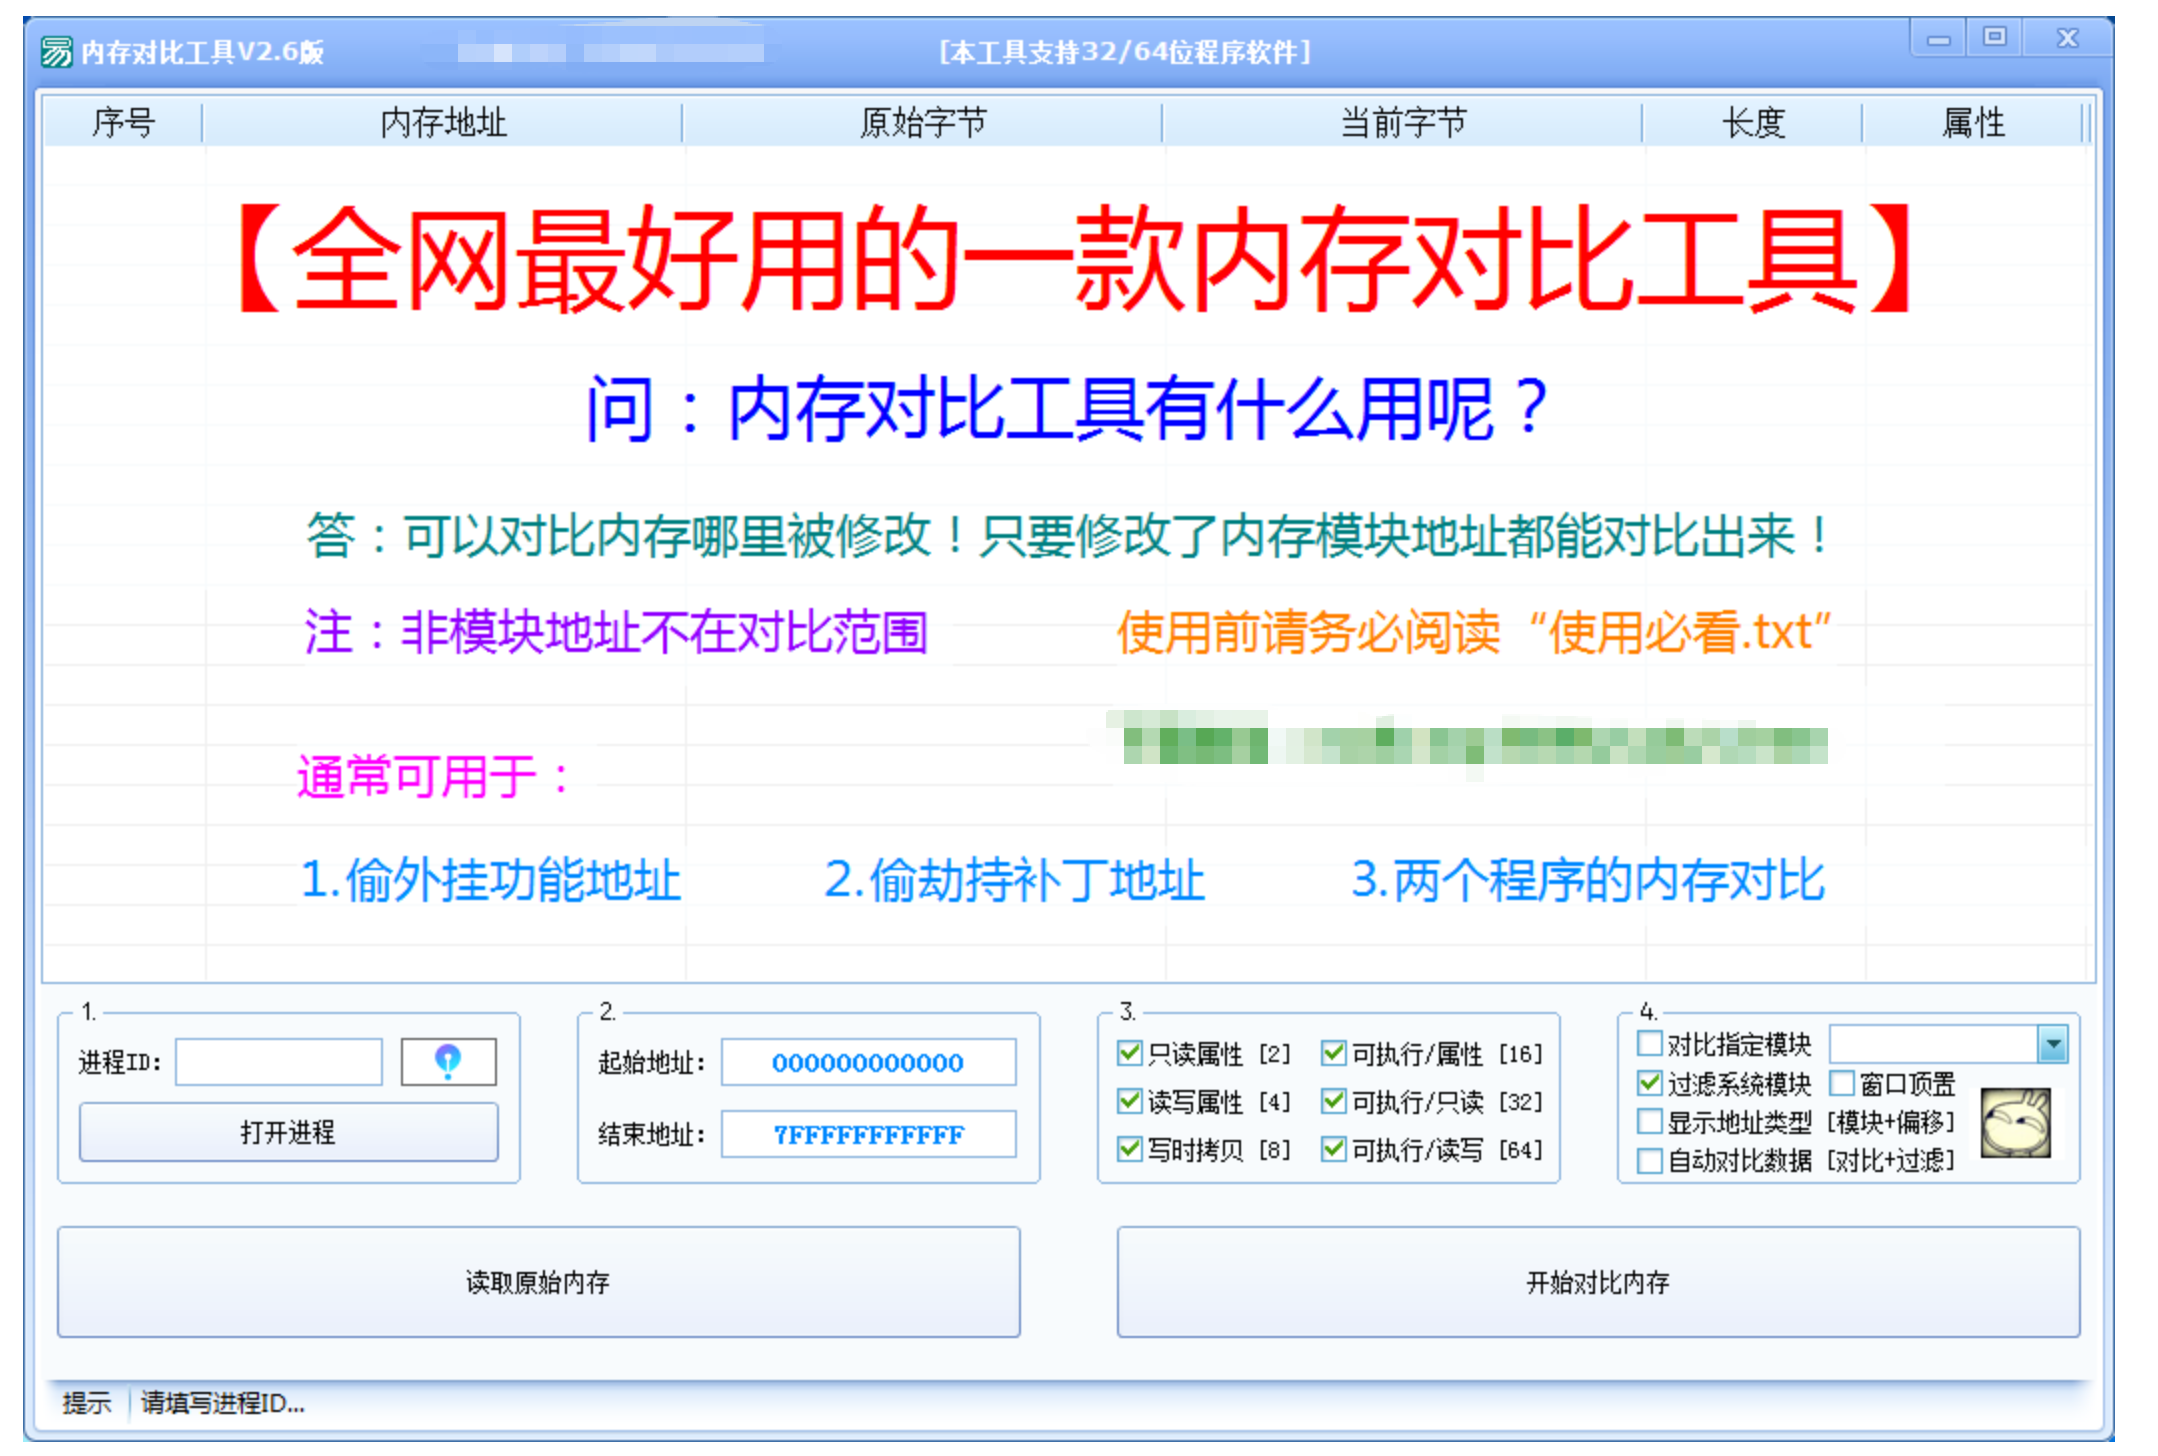The height and width of the screenshot is (1456, 2158).
Task: Click the module combo box text area
Action: pyautogui.click(x=1934, y=1044)
